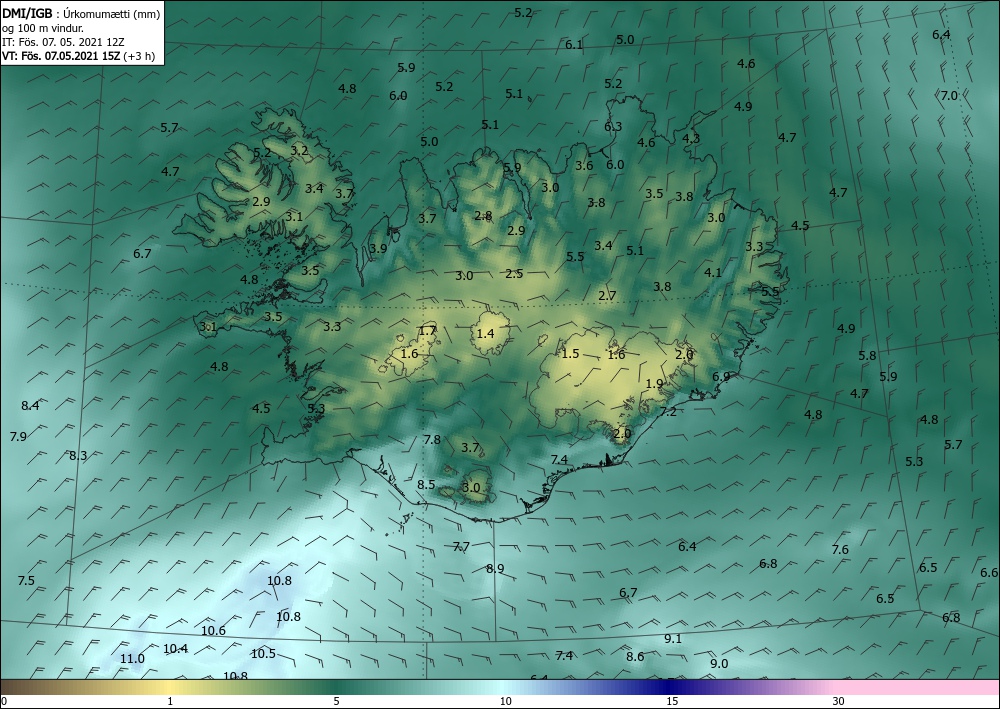Click the 6.3 value on the map
Screen dimensions: 1000x709
pyautogui.click(x=613, y=126)
